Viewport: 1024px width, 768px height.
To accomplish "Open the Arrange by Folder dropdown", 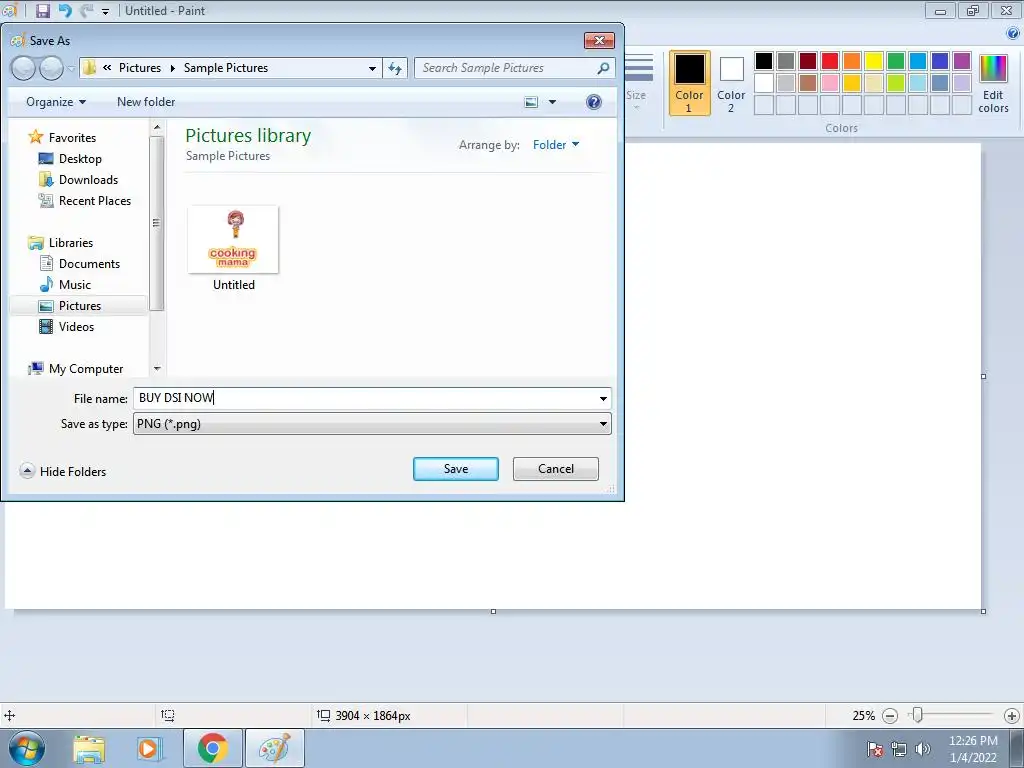I will [x=556, y=145].
